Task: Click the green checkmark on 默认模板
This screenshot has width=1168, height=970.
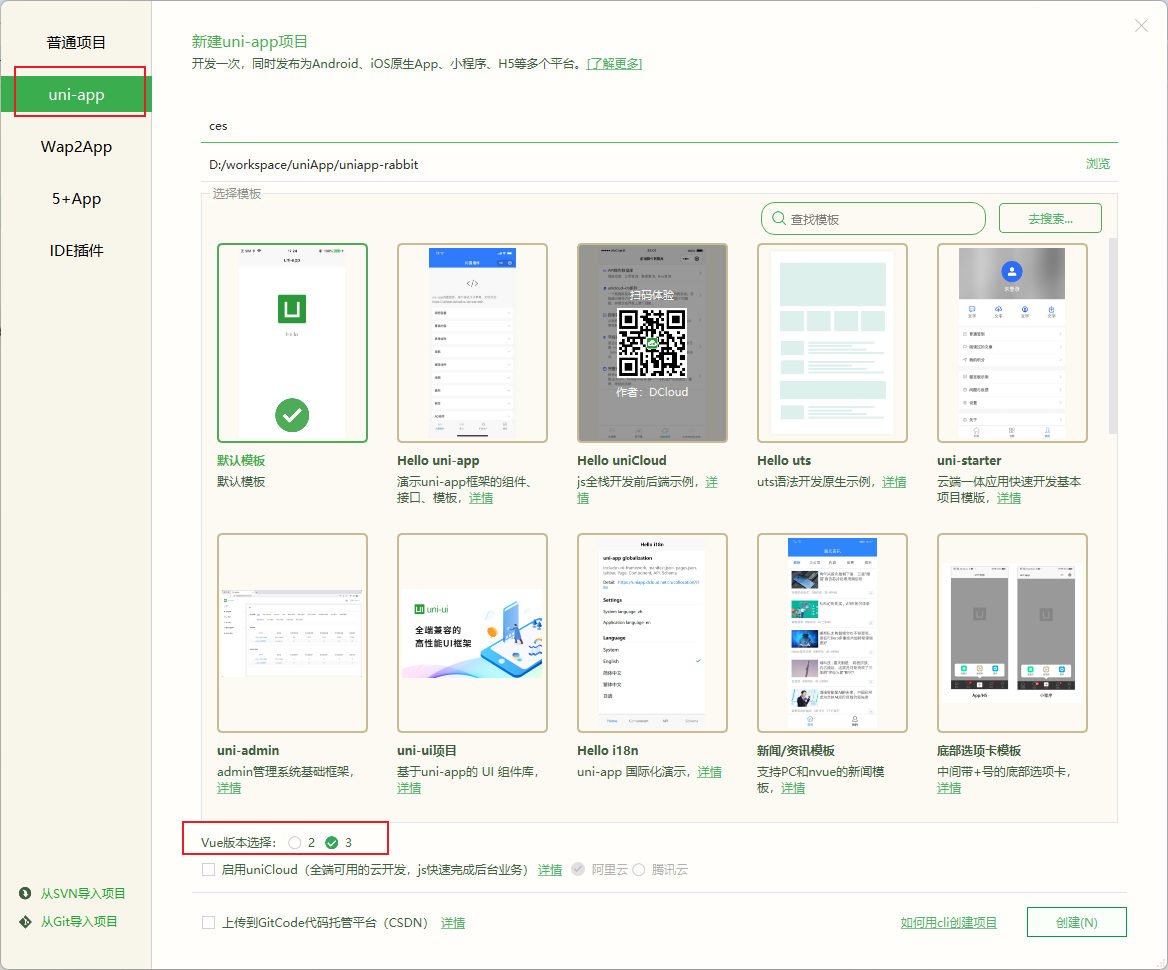Action: coord(292,415)
